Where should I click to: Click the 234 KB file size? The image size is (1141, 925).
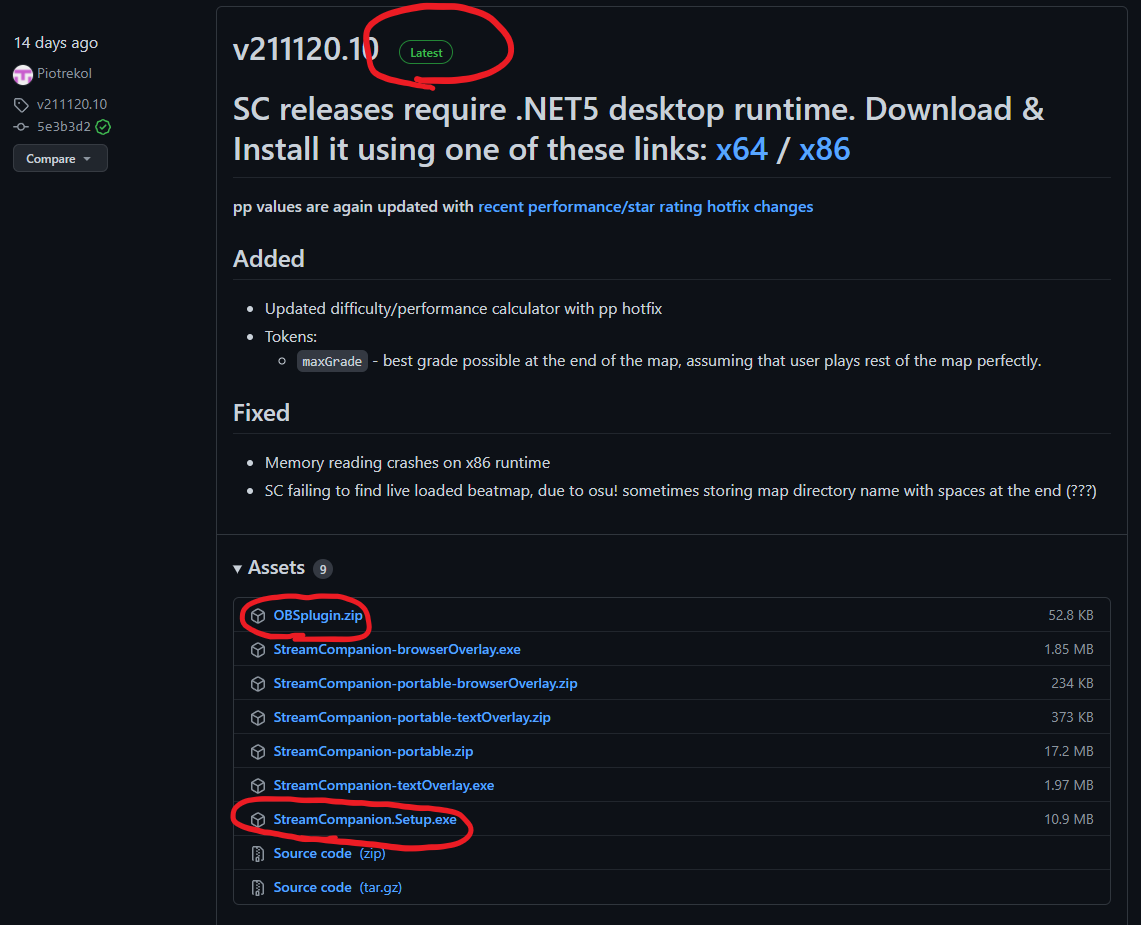click(x=1072, y=683)
